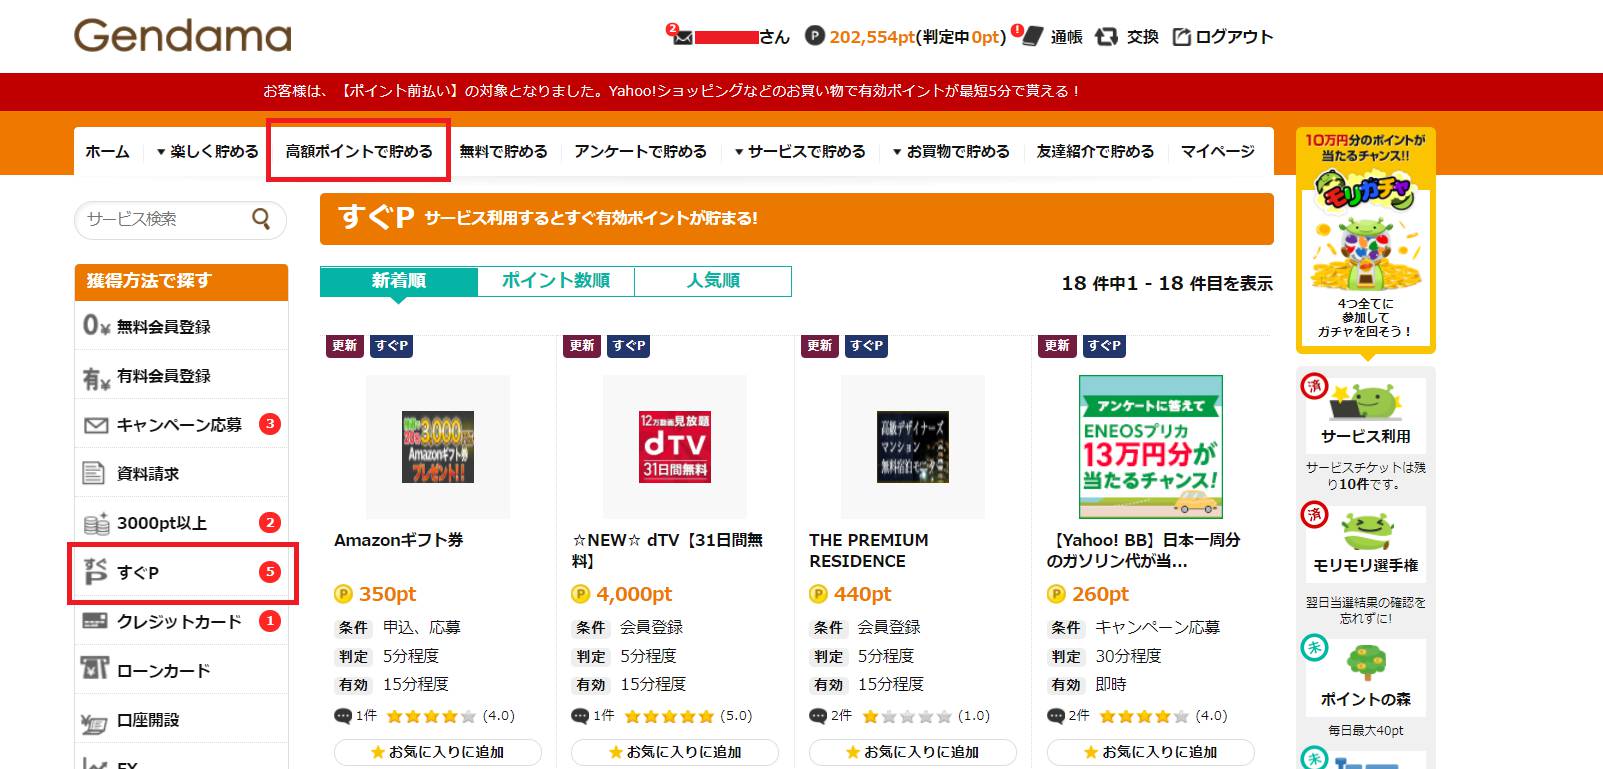Screen dimensions: 1603x769
Task: Click the Gendama logo
Action: point(183,36)
